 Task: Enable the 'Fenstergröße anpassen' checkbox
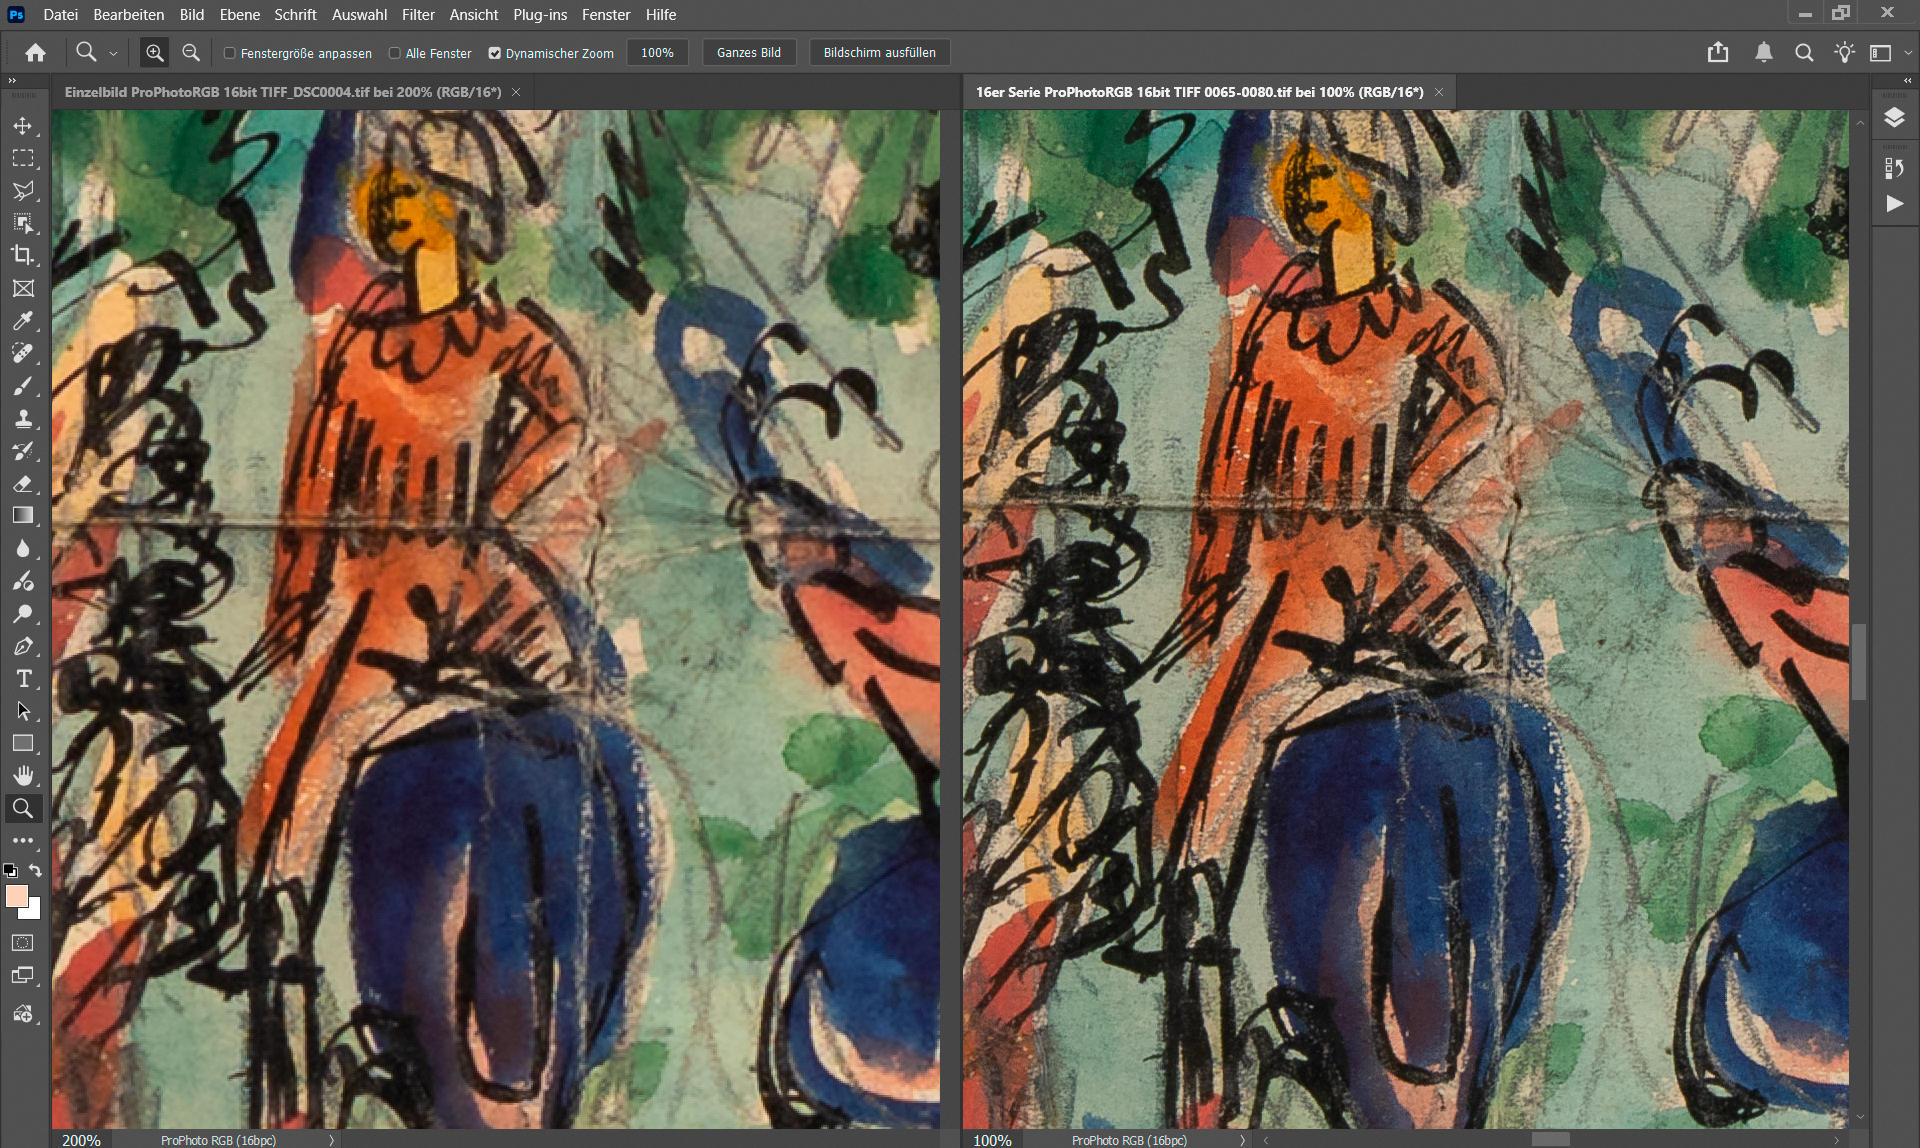pyautogui.click(x=230, y=54)
